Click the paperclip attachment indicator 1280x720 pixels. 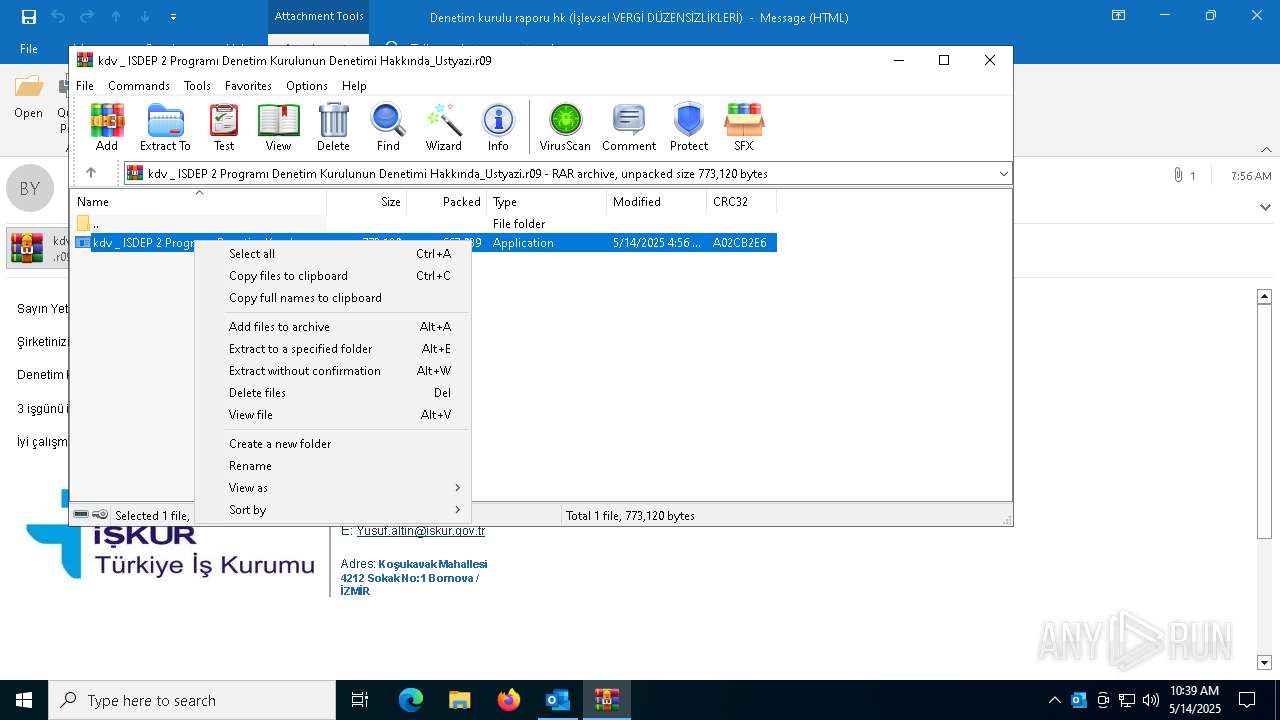1178,175
